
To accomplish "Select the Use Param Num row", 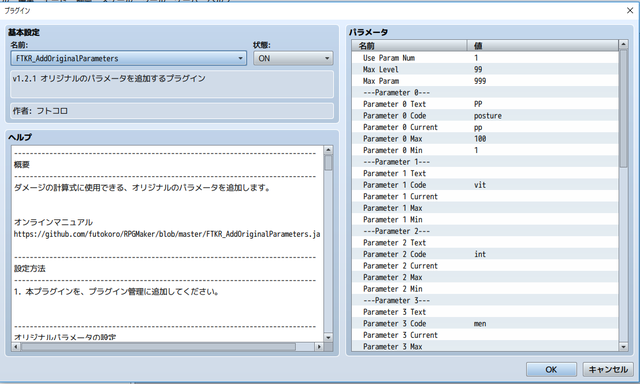I will point(485,58).
